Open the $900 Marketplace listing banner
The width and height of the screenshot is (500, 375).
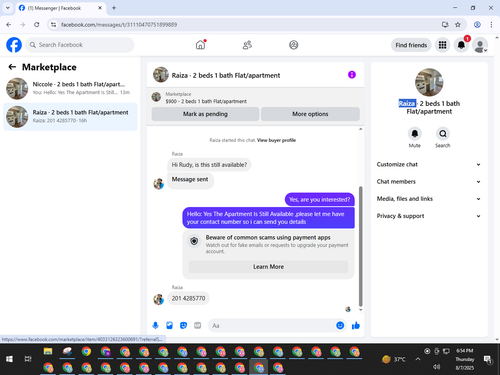pos(255,98)
